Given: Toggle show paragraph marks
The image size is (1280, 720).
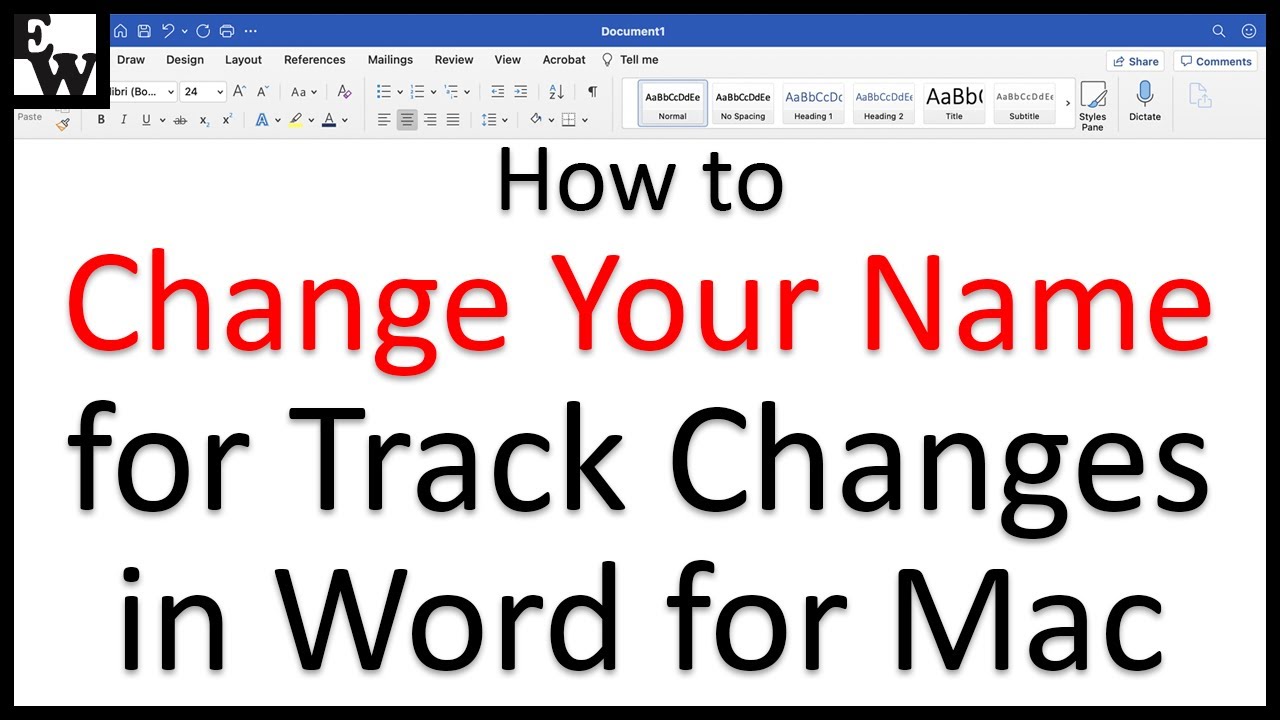Looking at the screenshot, I should (x=592, y=92).
